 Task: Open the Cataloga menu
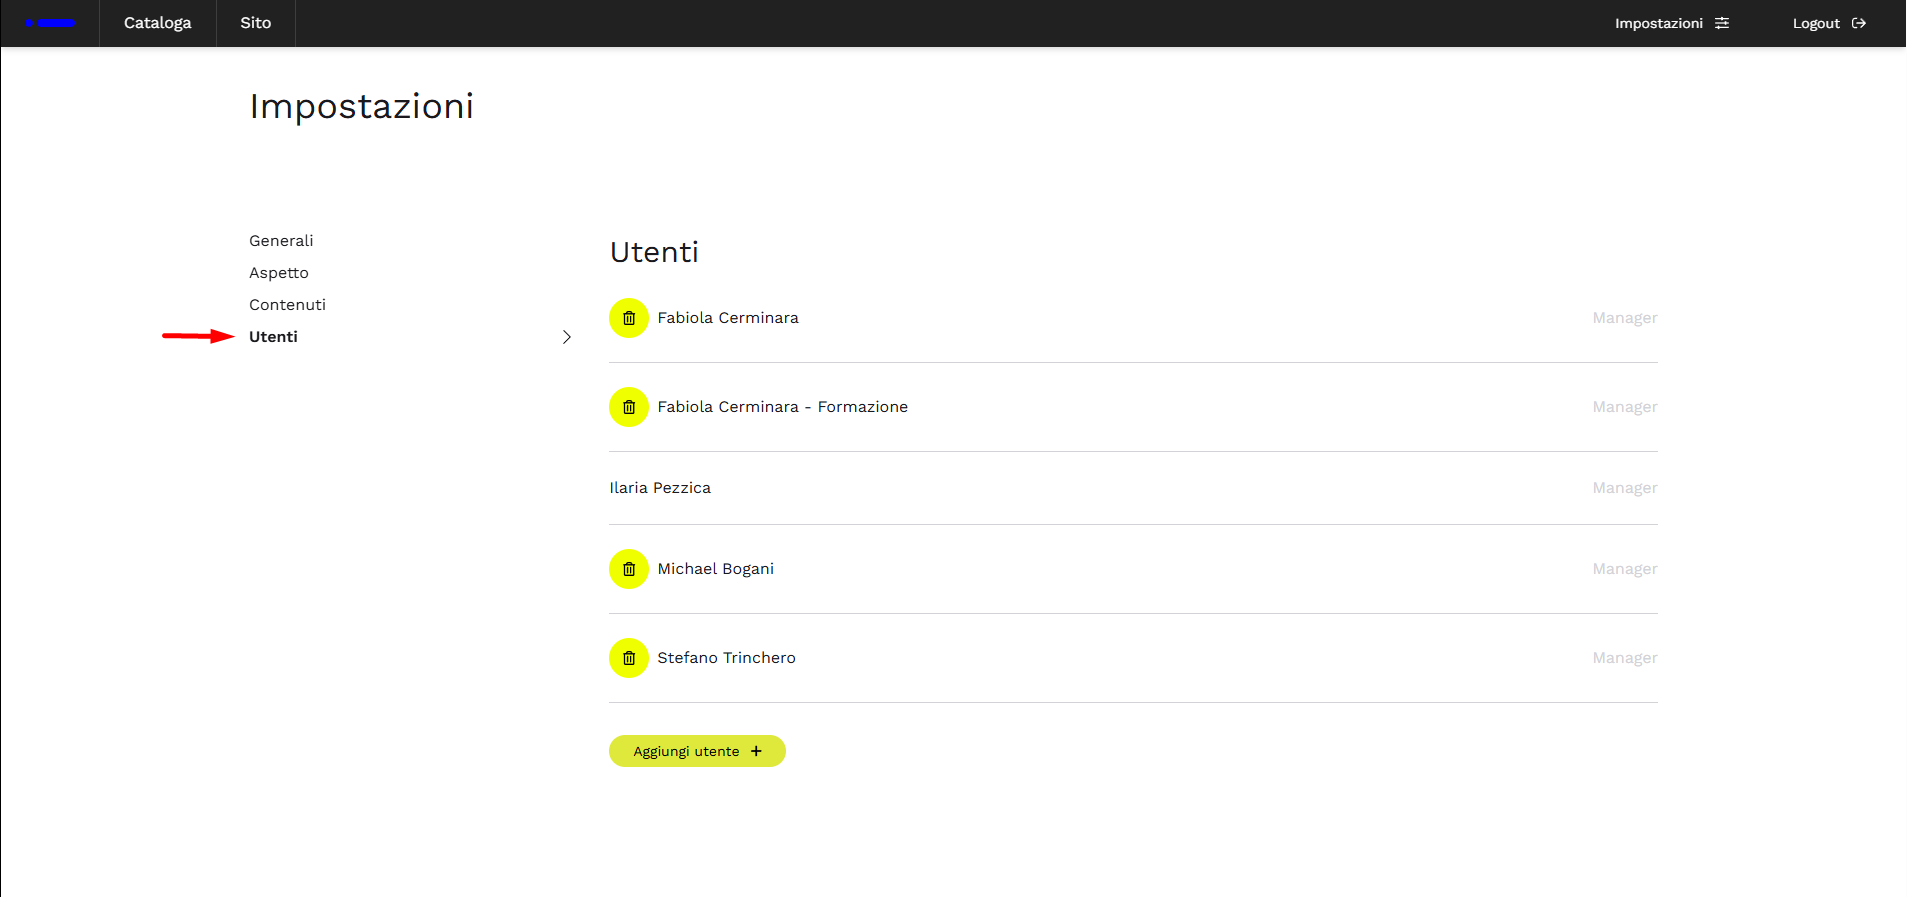tap(157, 23)
